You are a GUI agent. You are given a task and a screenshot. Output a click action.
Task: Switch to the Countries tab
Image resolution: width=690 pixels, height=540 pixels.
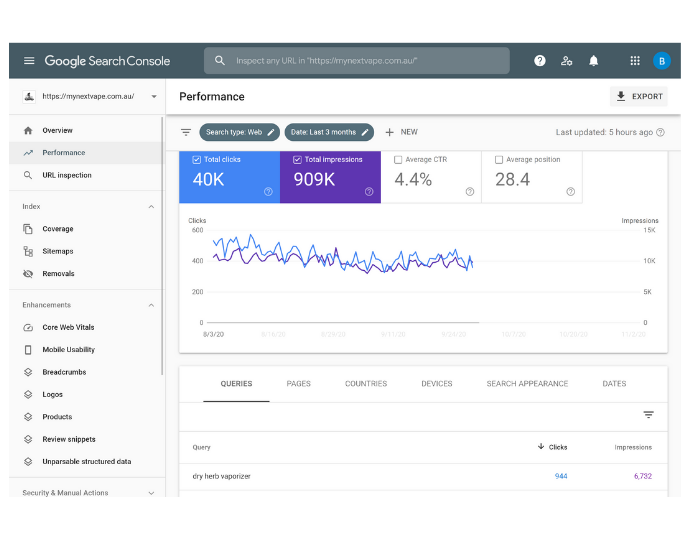point(366,384)
